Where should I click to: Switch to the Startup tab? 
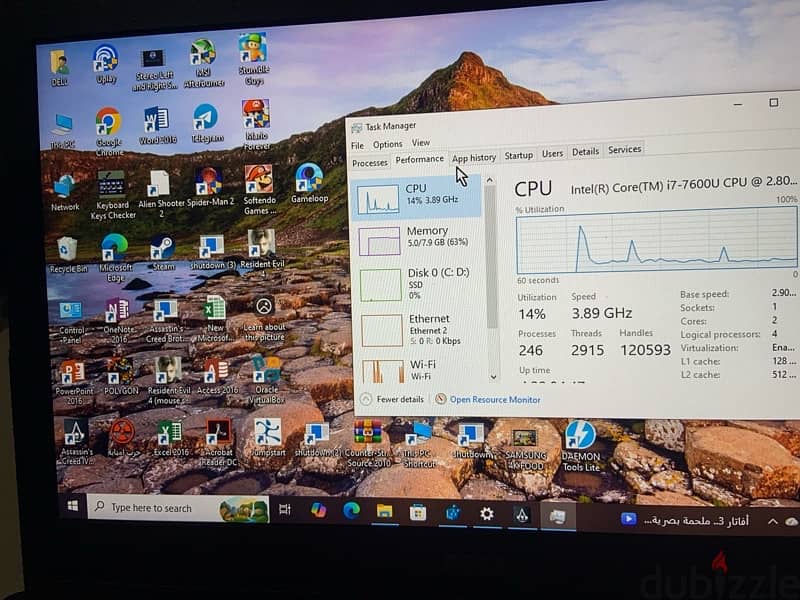[518, 155]
